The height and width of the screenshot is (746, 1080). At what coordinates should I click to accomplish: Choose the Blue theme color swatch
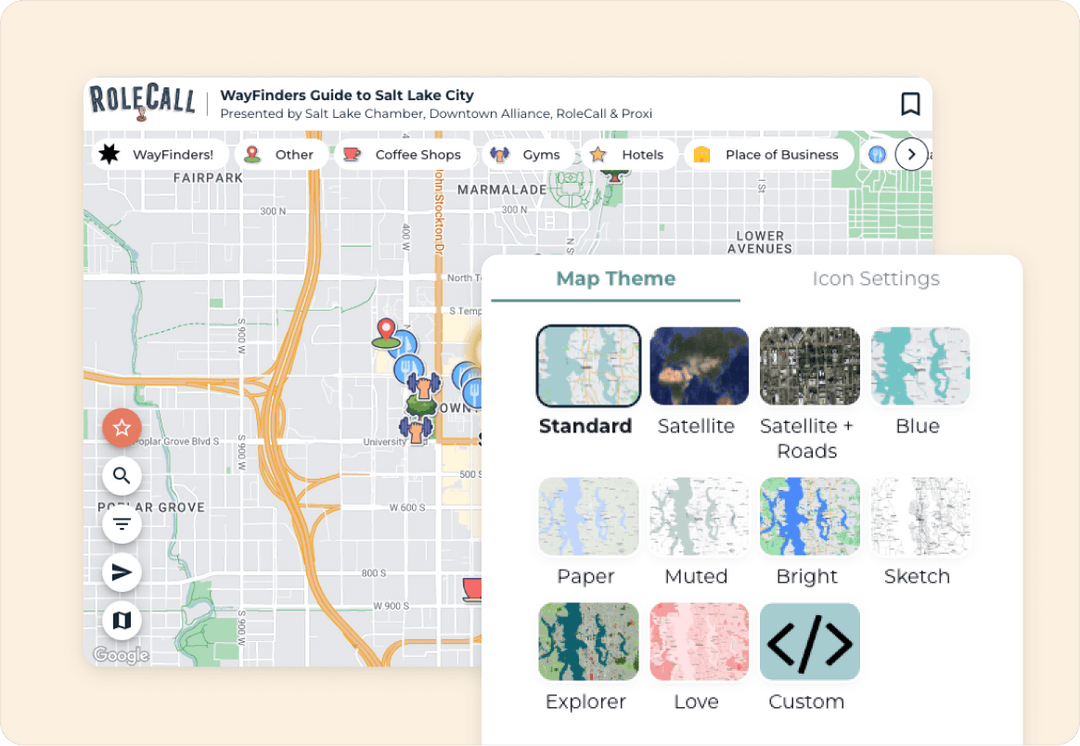click(x=919, y=366)
